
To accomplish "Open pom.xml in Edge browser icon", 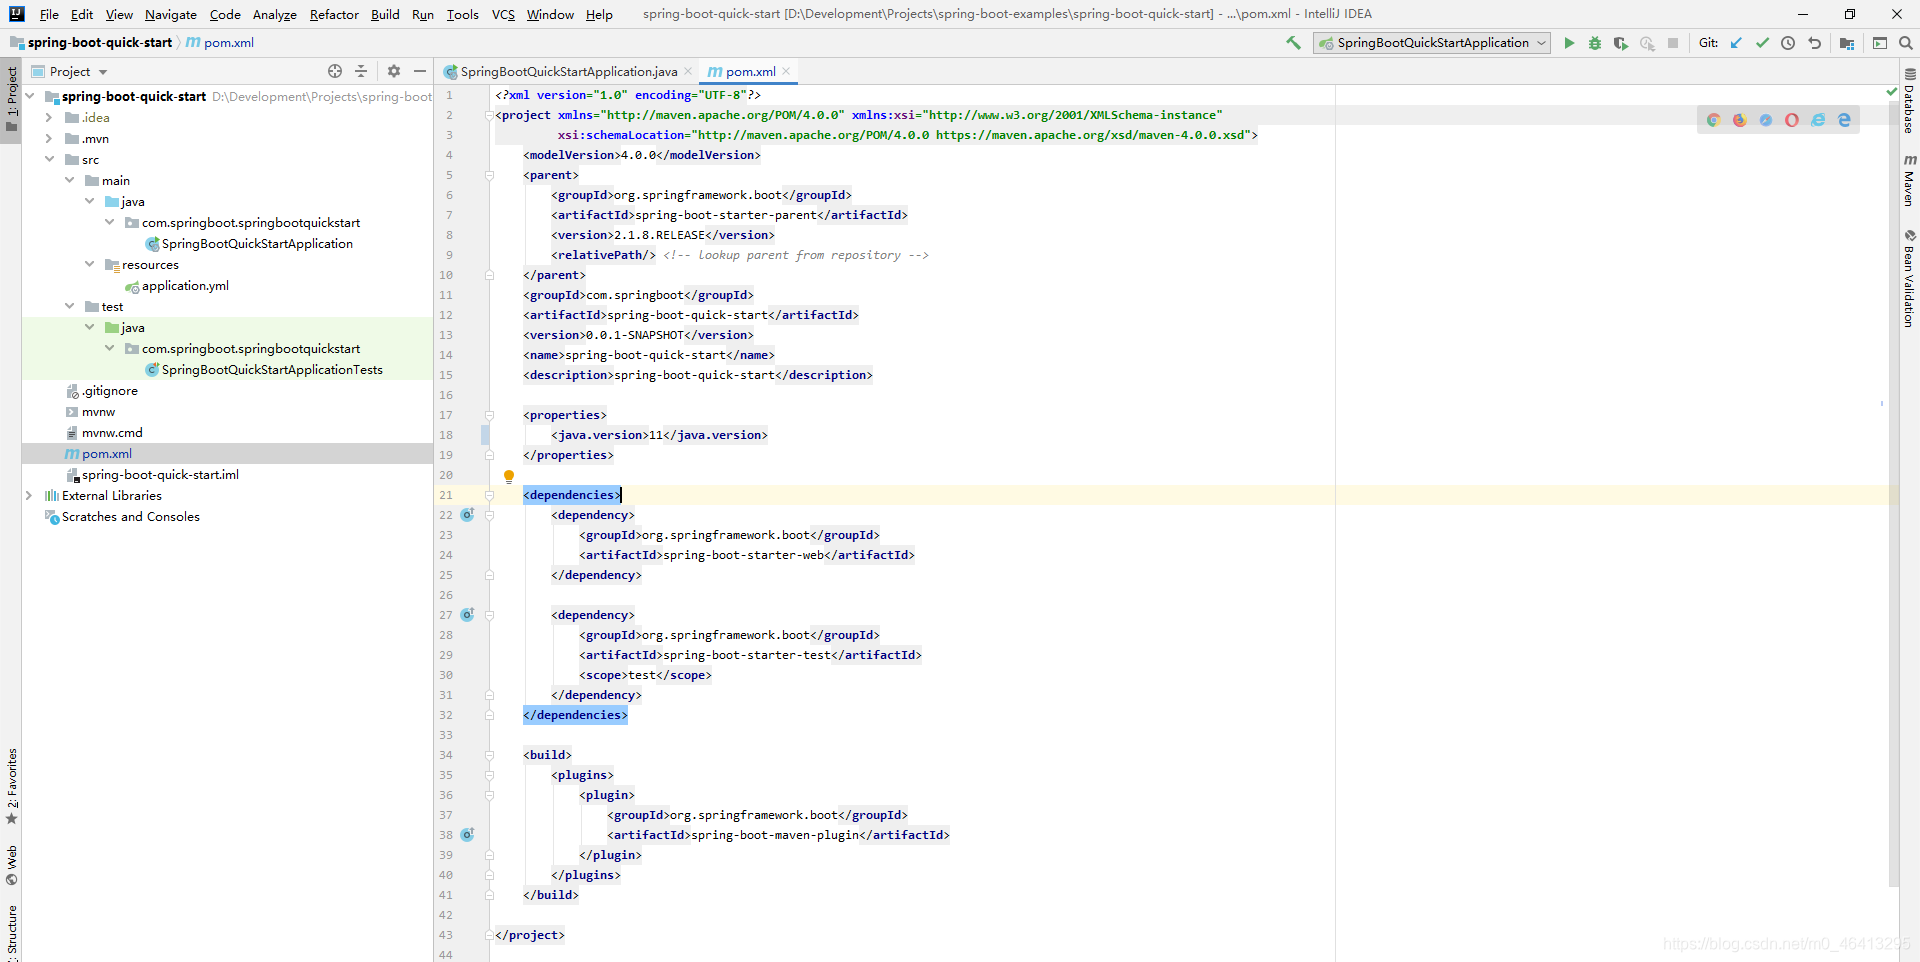I will 1844,120.
